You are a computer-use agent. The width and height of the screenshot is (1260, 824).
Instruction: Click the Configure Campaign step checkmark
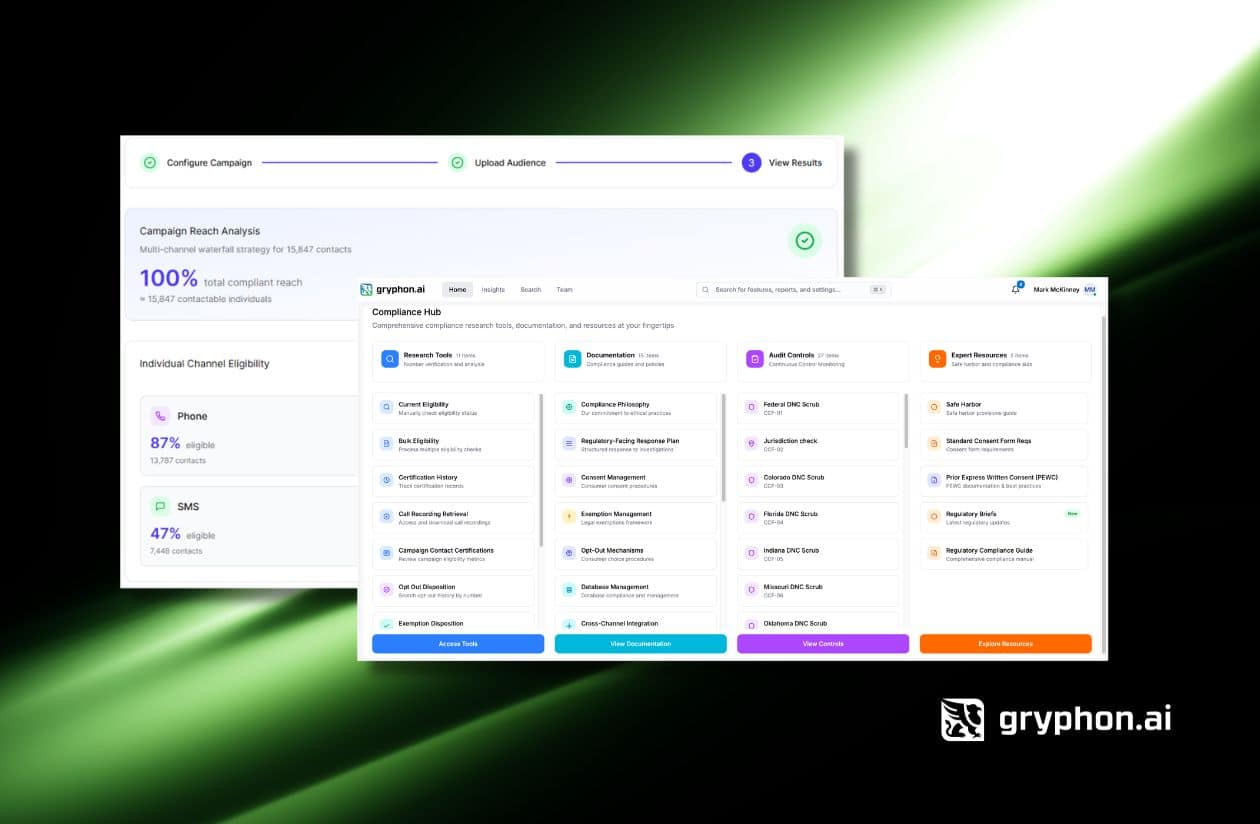coord(149,163)
